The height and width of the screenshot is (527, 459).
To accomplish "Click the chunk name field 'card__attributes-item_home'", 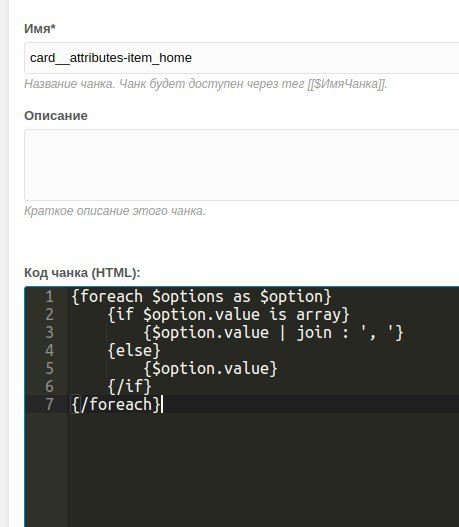I will pyautogui.click(x=242, y=58).
